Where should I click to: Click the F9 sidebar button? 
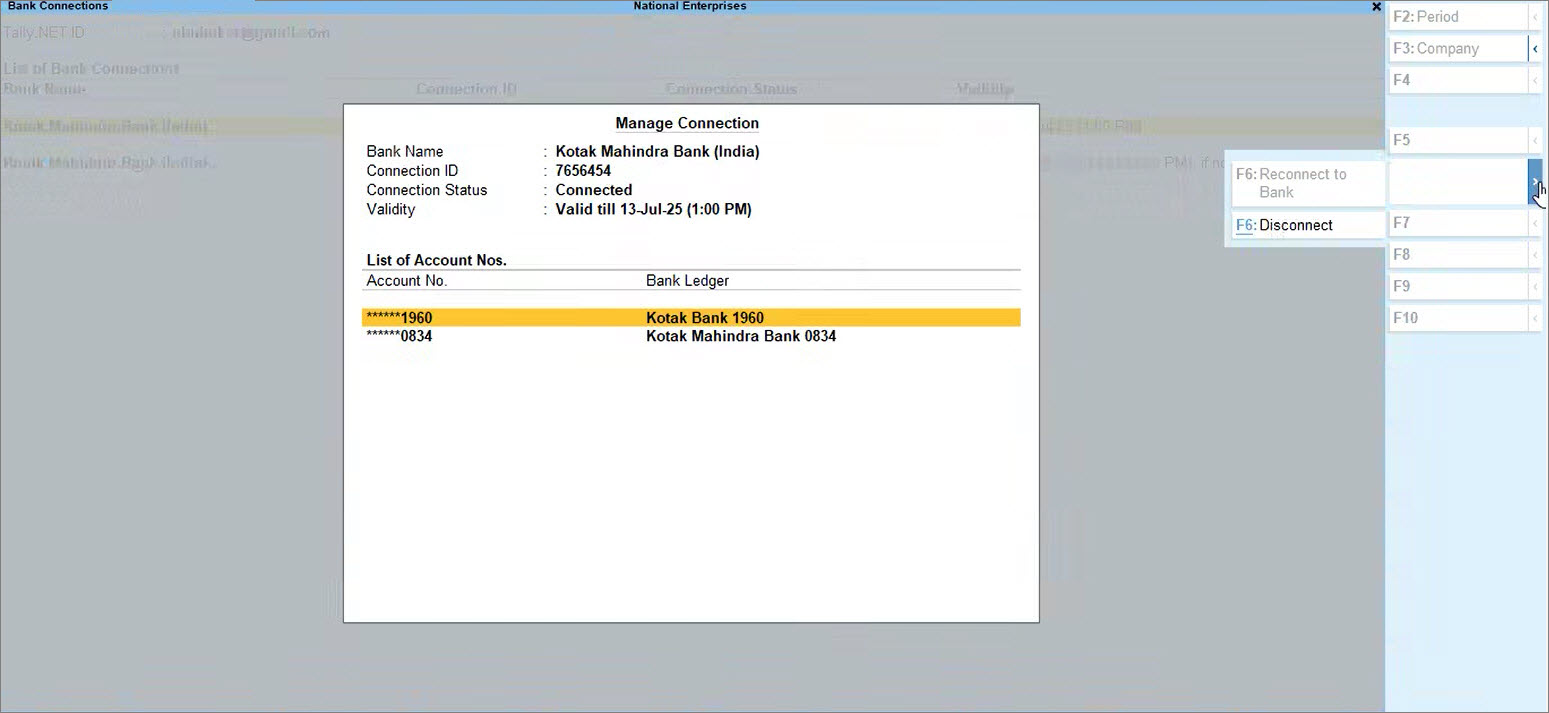(1459, 287)
